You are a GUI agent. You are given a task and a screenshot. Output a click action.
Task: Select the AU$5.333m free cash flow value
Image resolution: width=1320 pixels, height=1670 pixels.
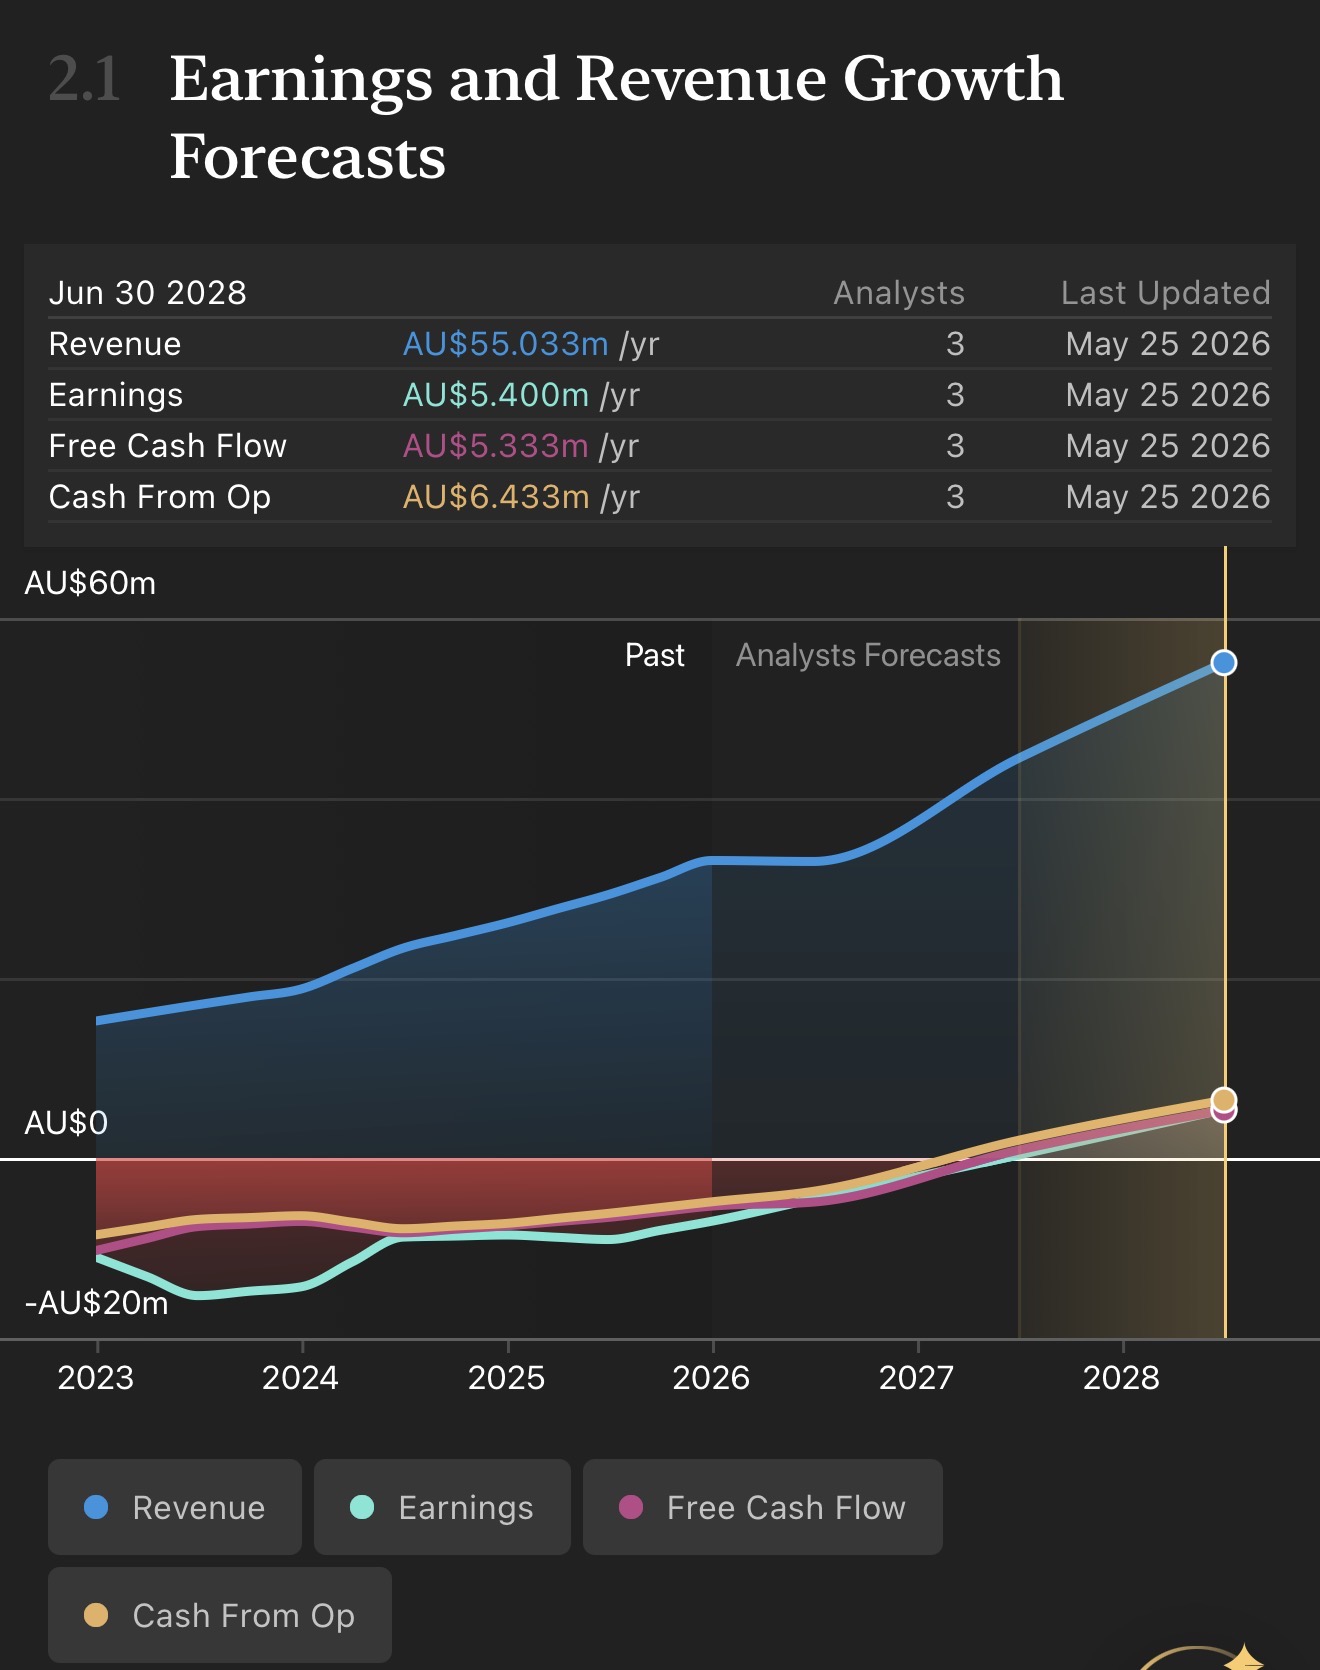pos(496,446)
